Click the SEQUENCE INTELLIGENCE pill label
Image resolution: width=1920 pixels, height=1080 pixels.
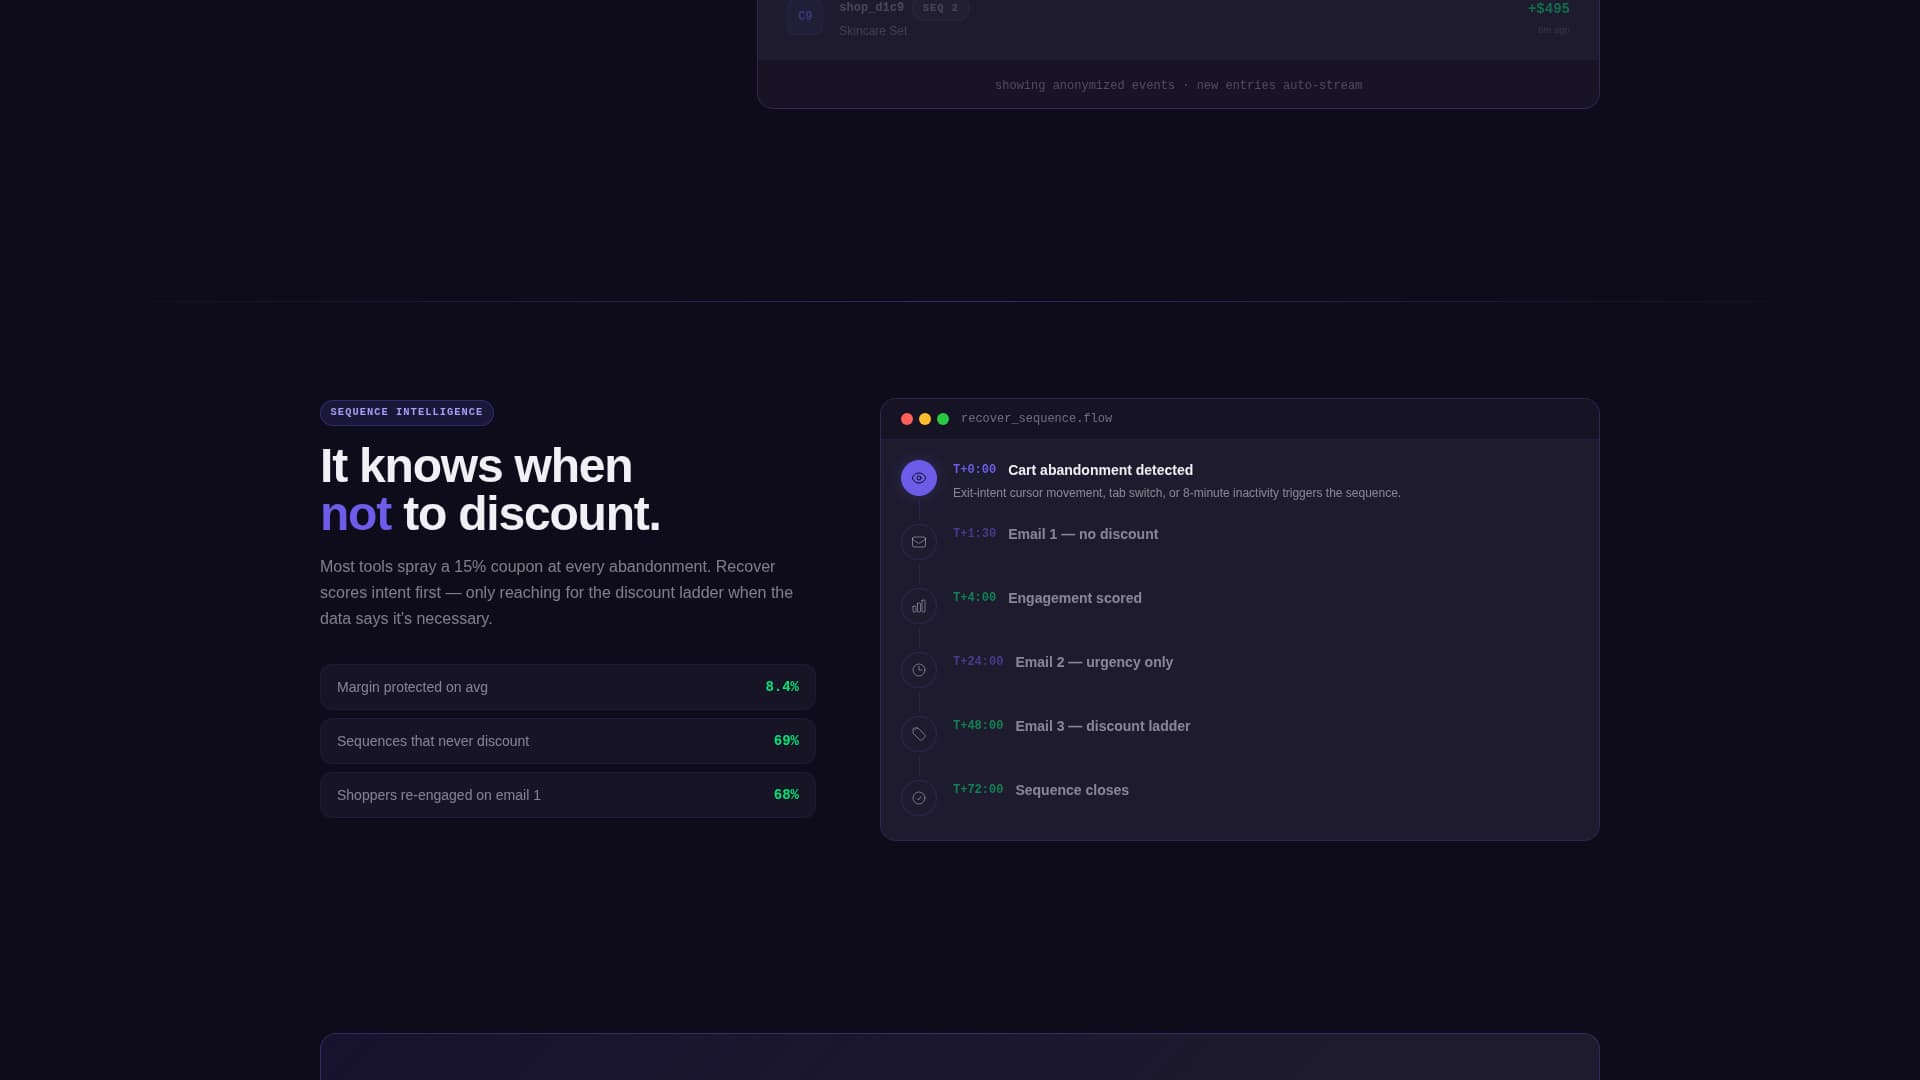click(406, 412)
